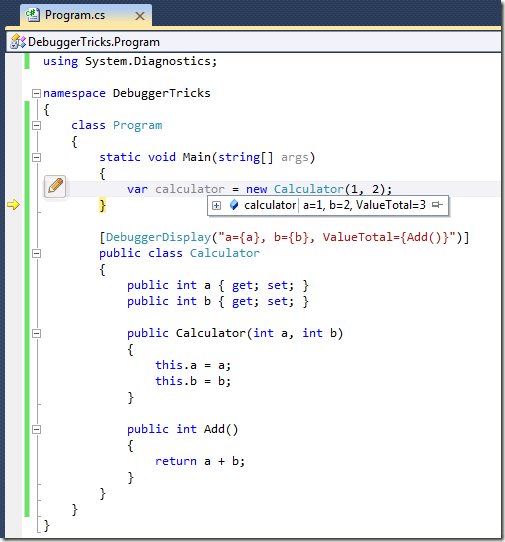The image size is (505, 542).
Task: Click the args parameter in Main
Action: click(x=294, y=158)
